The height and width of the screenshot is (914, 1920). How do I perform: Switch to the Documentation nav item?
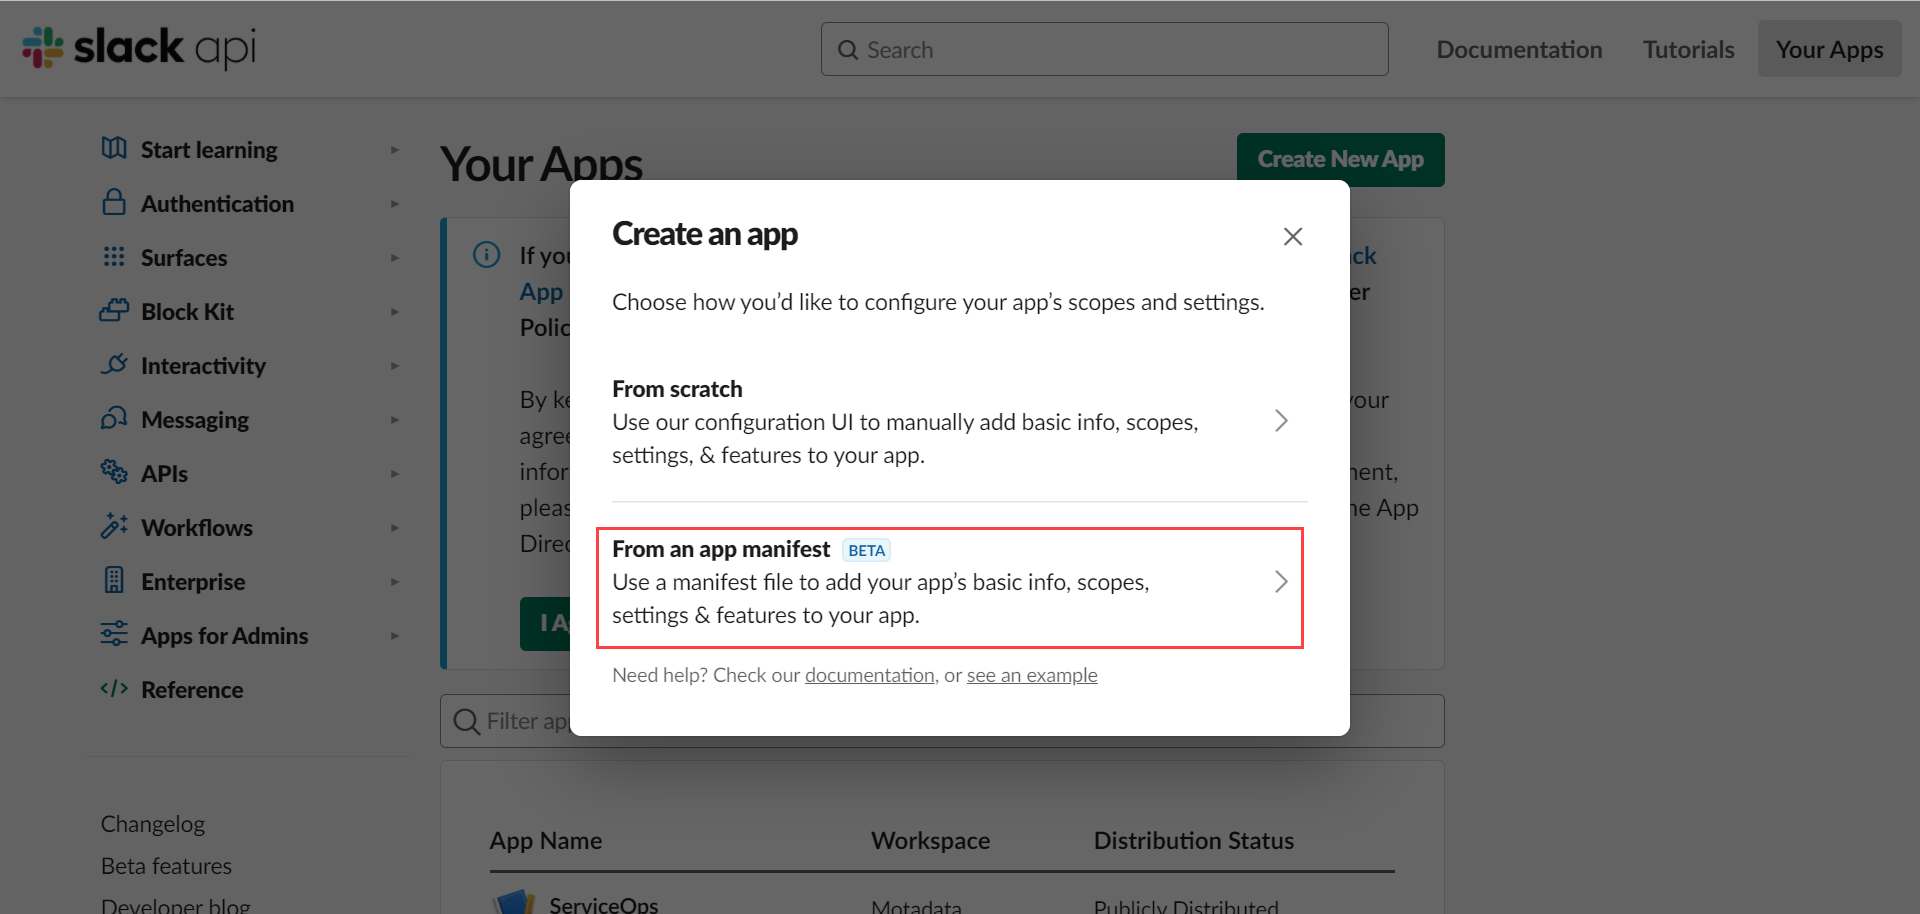click(x=1518, y=48)
